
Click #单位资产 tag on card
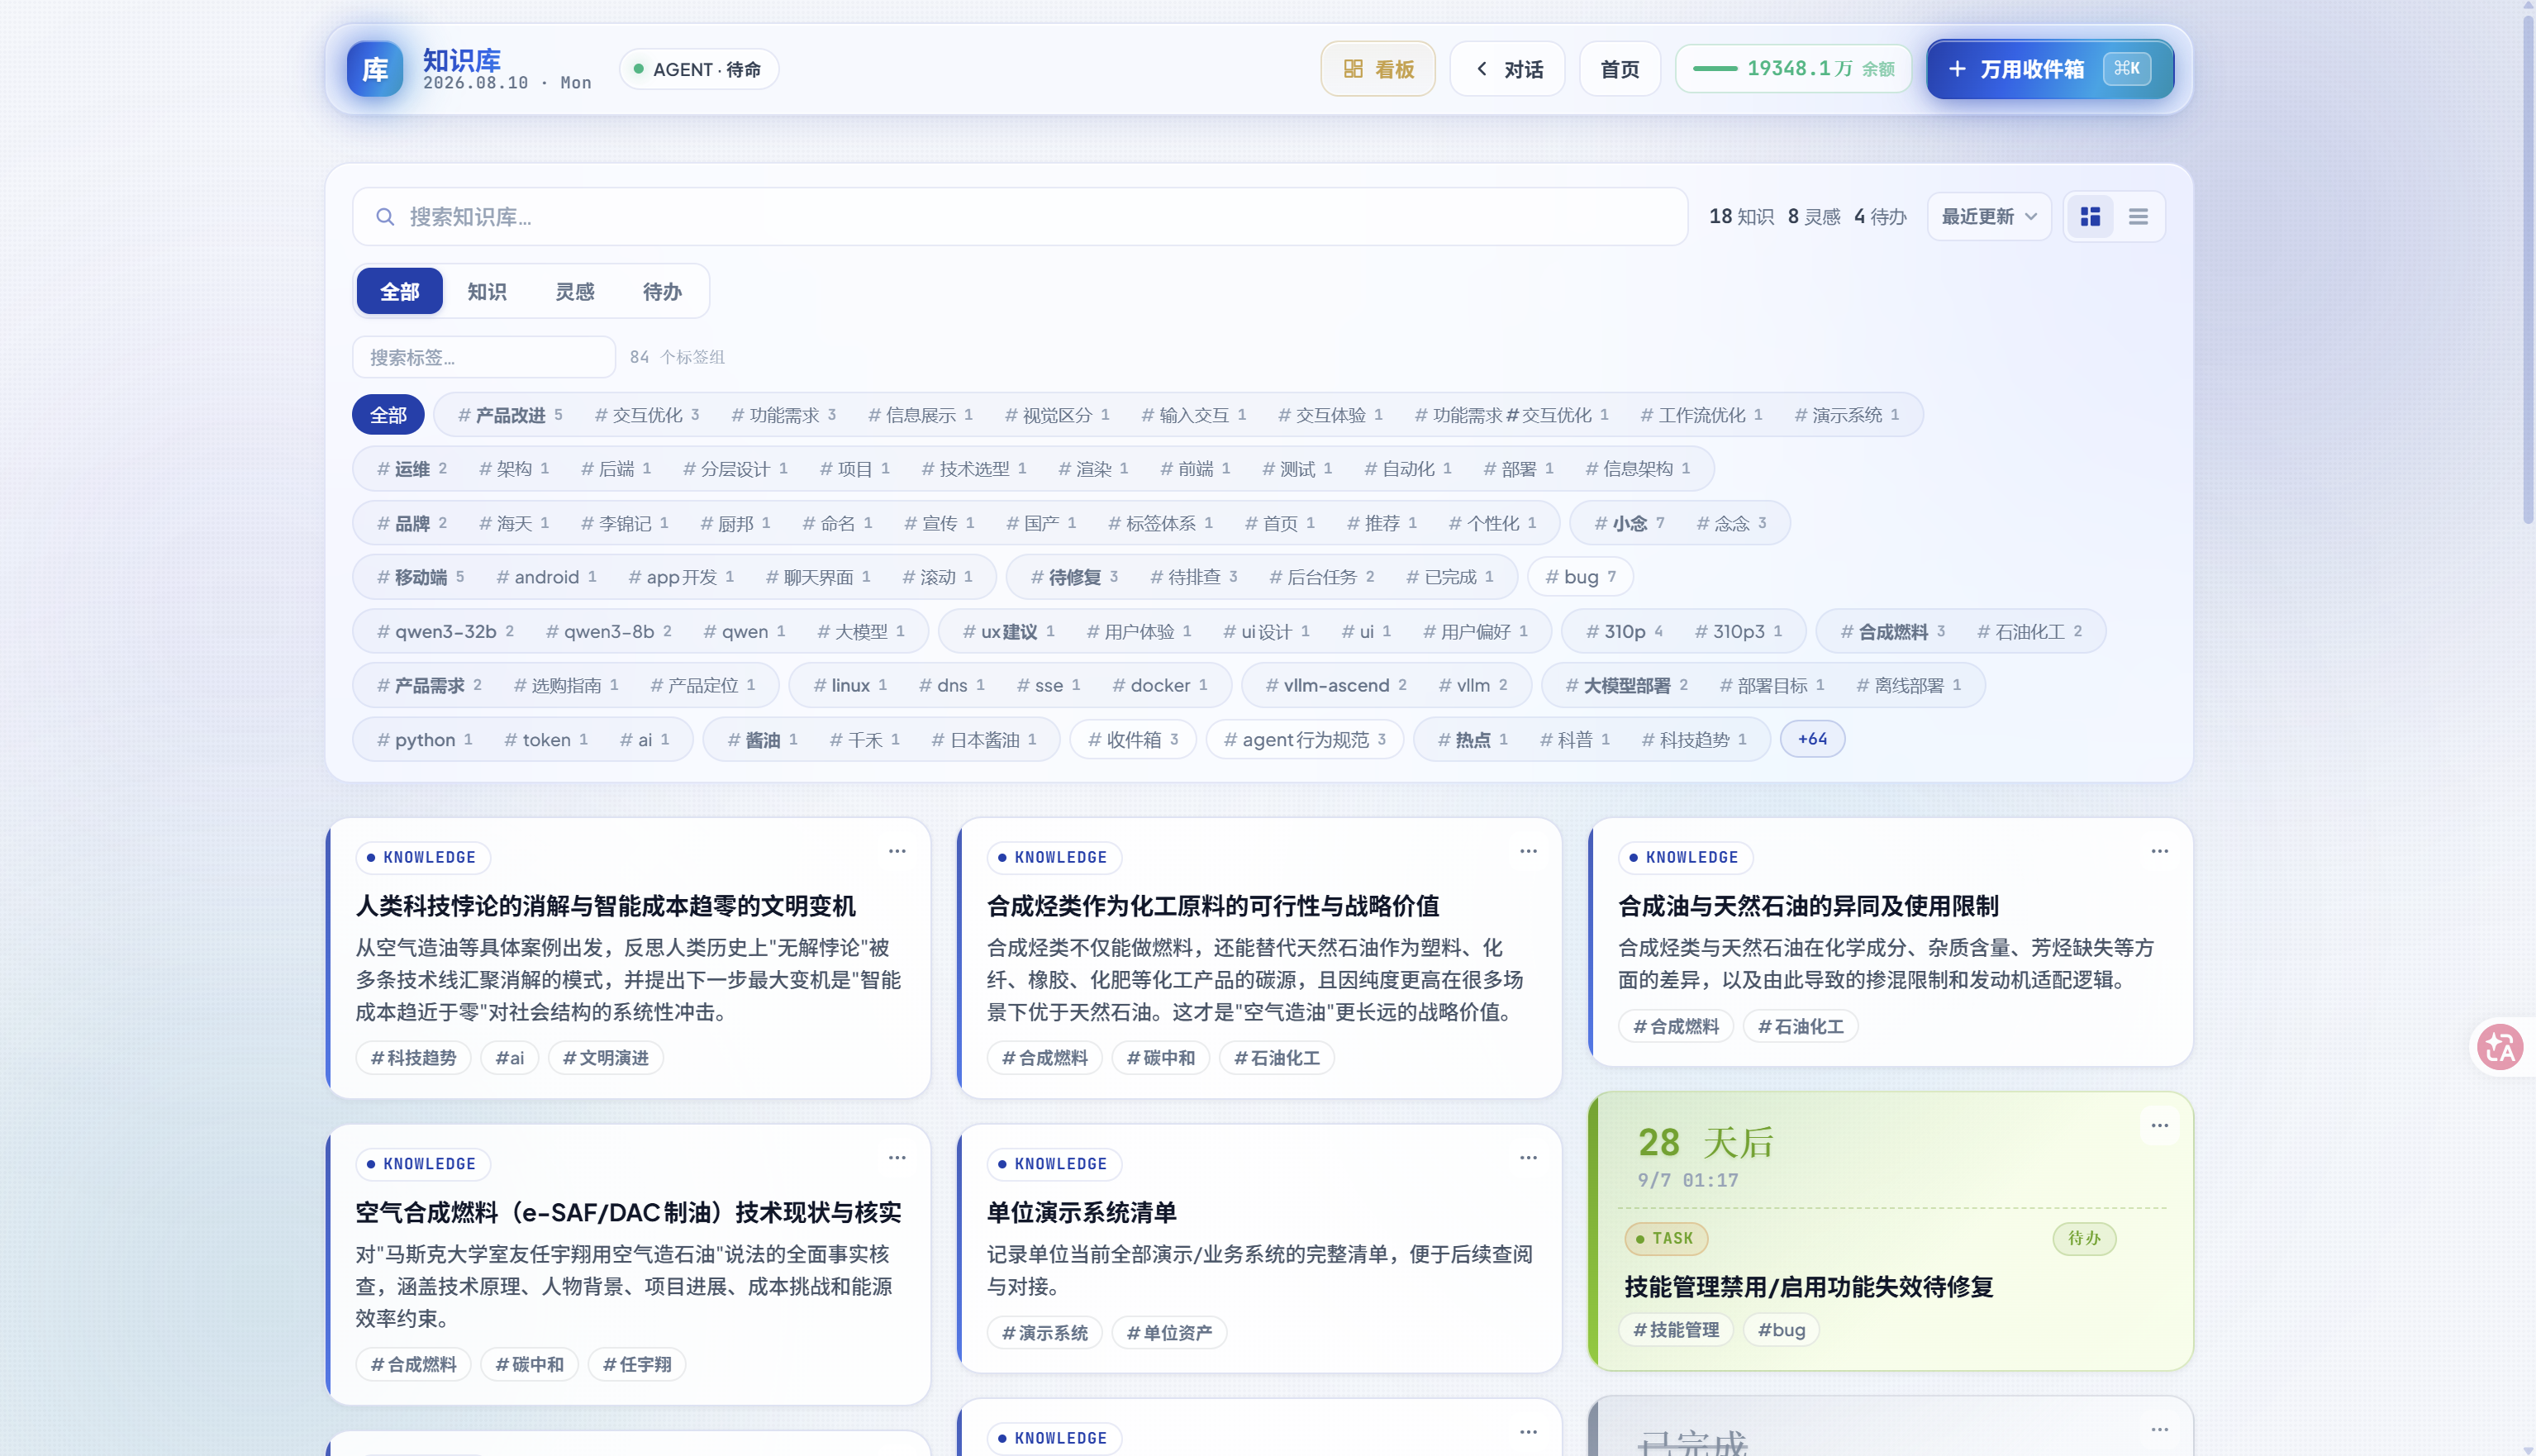(x=1169, y=1333)
